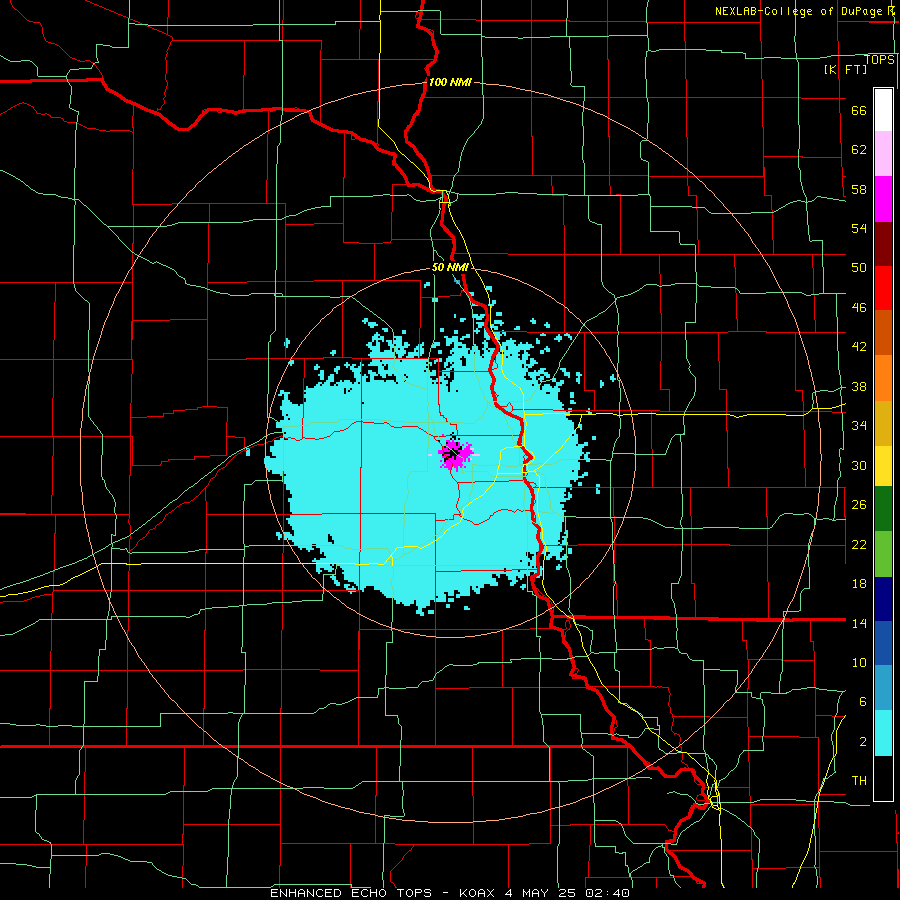Click the 'TOPS' legend title
Viewport: 900px width, 900px height.
(879, 60)
